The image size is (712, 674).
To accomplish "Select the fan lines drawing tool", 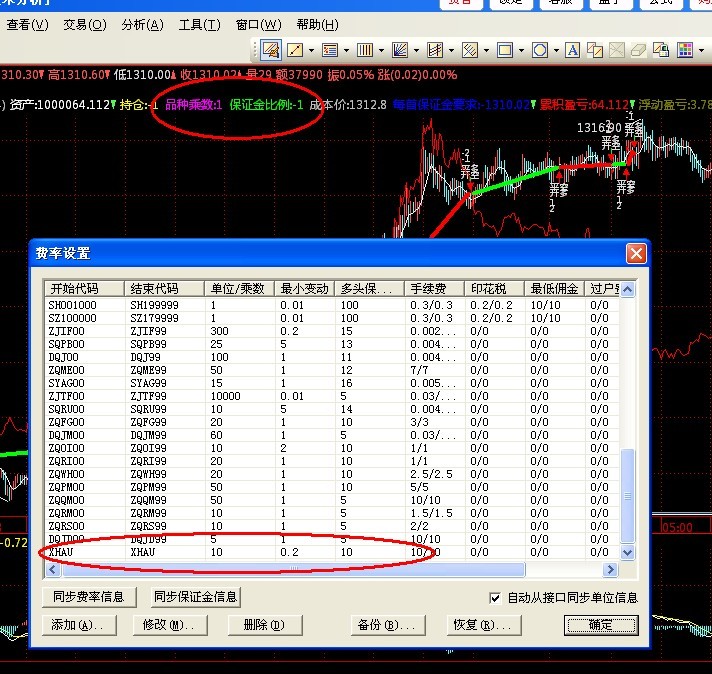I will [x=400, y=50].
